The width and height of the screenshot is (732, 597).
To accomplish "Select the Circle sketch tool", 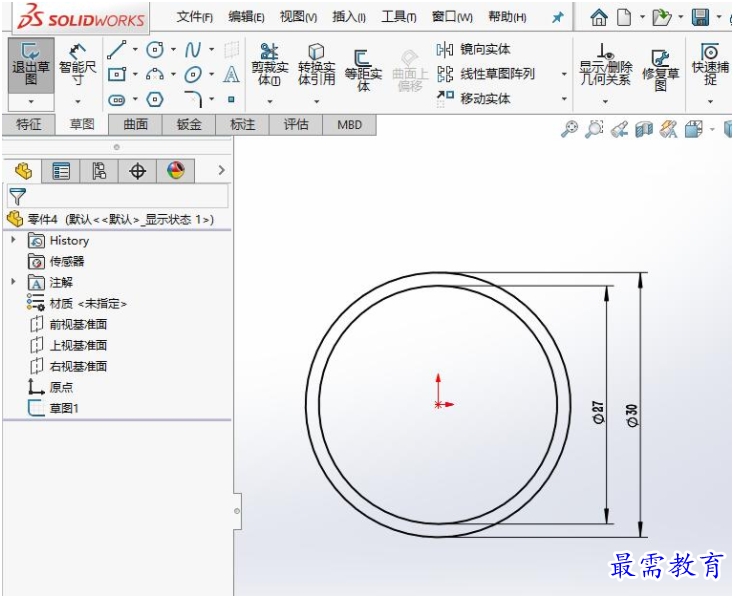I will click(x=155, y=49).
